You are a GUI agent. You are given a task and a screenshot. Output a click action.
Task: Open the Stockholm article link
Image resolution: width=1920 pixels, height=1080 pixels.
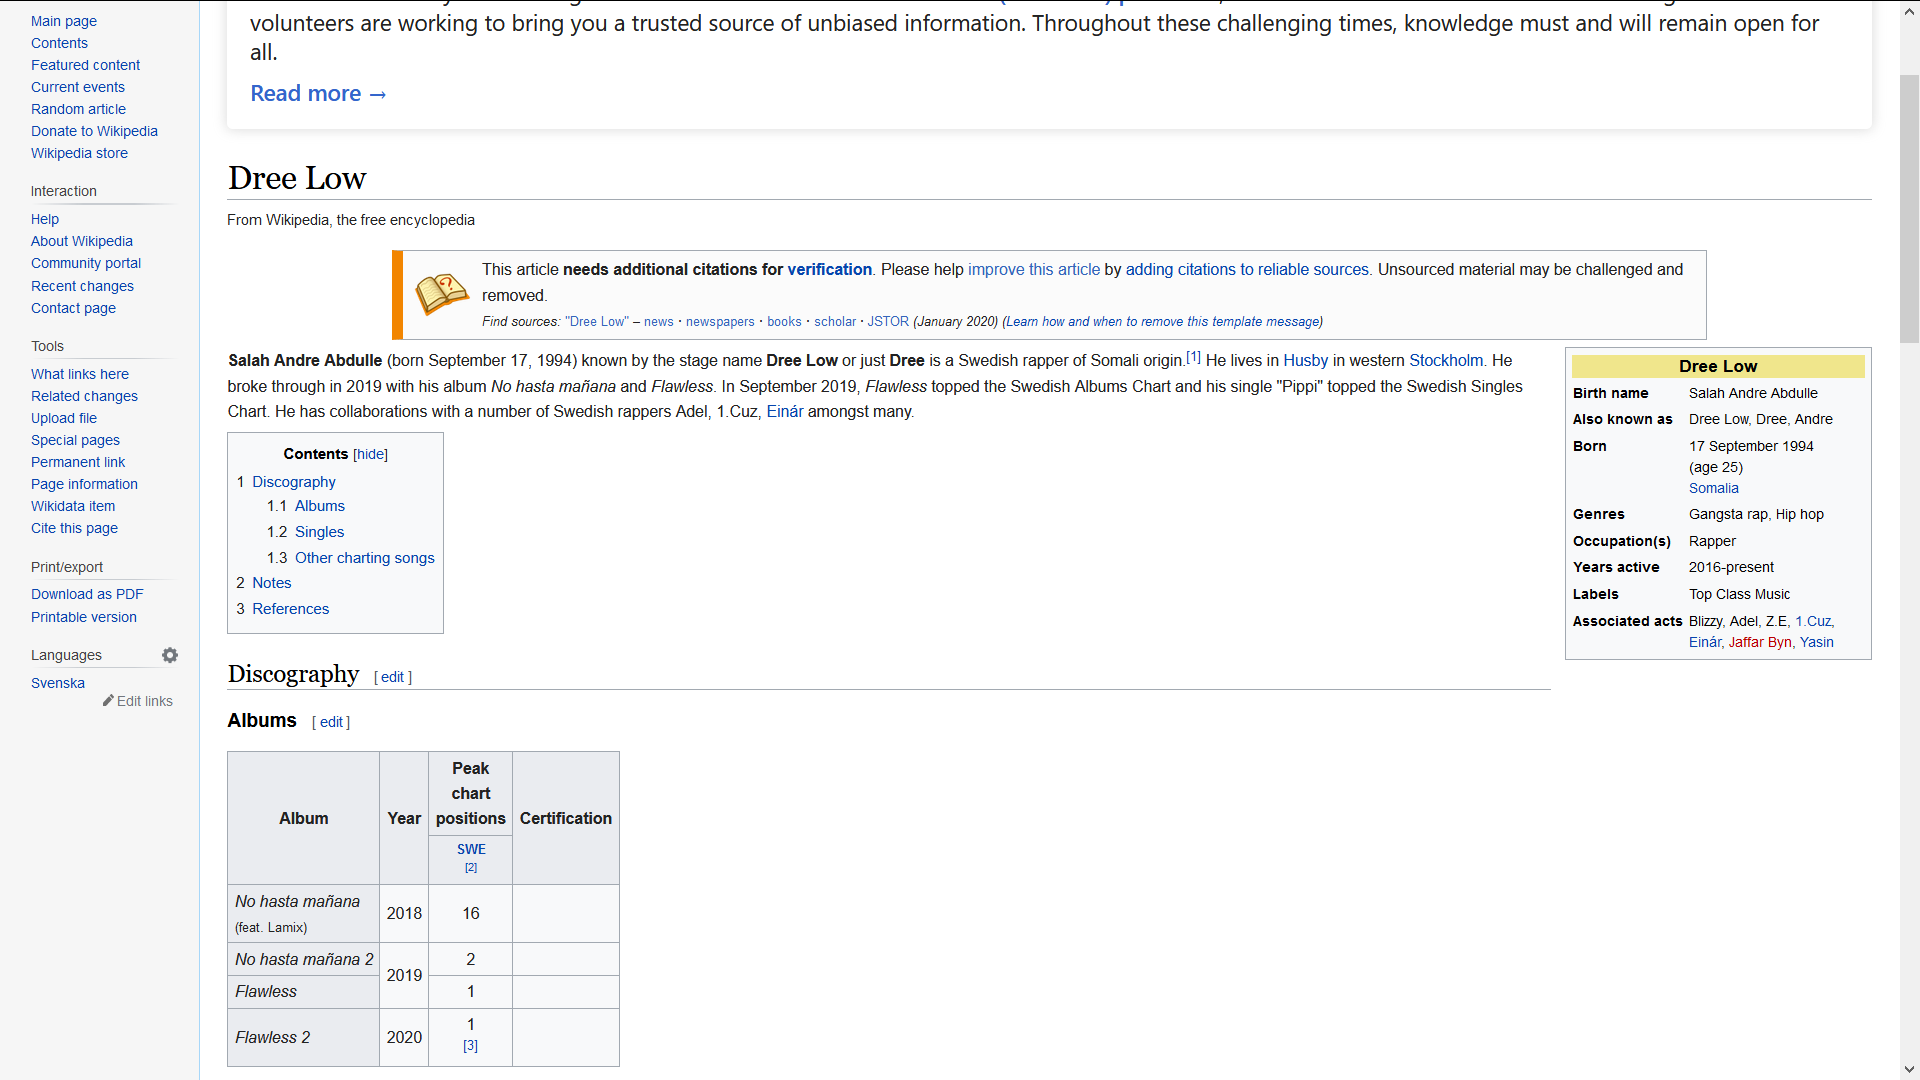click(1446, 361)
